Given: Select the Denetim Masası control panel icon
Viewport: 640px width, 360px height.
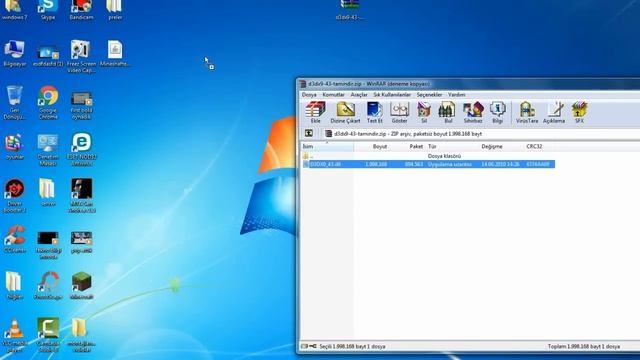Looking at the screenshot, I should pyautogui.click(x=48, y=149).
